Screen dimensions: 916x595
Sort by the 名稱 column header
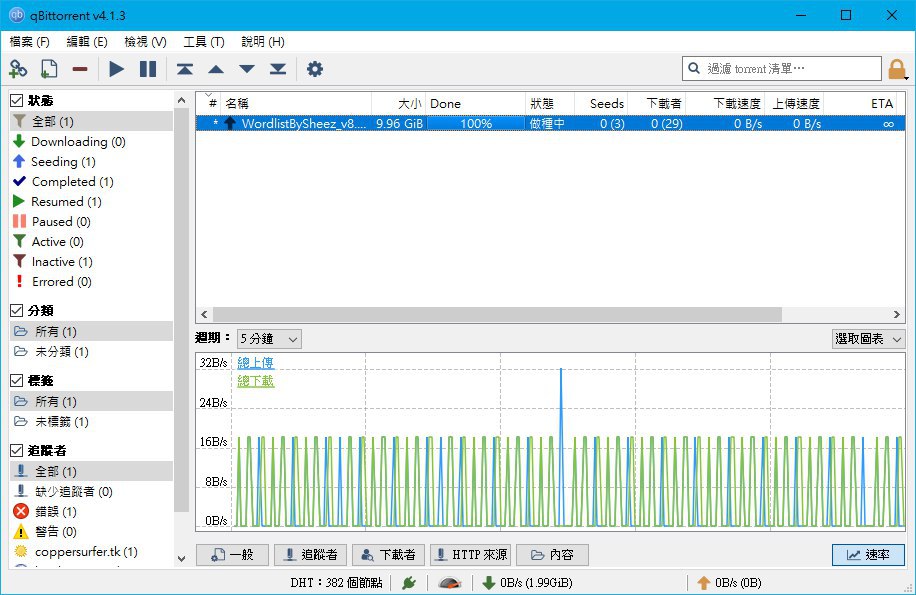click(296, 103)
